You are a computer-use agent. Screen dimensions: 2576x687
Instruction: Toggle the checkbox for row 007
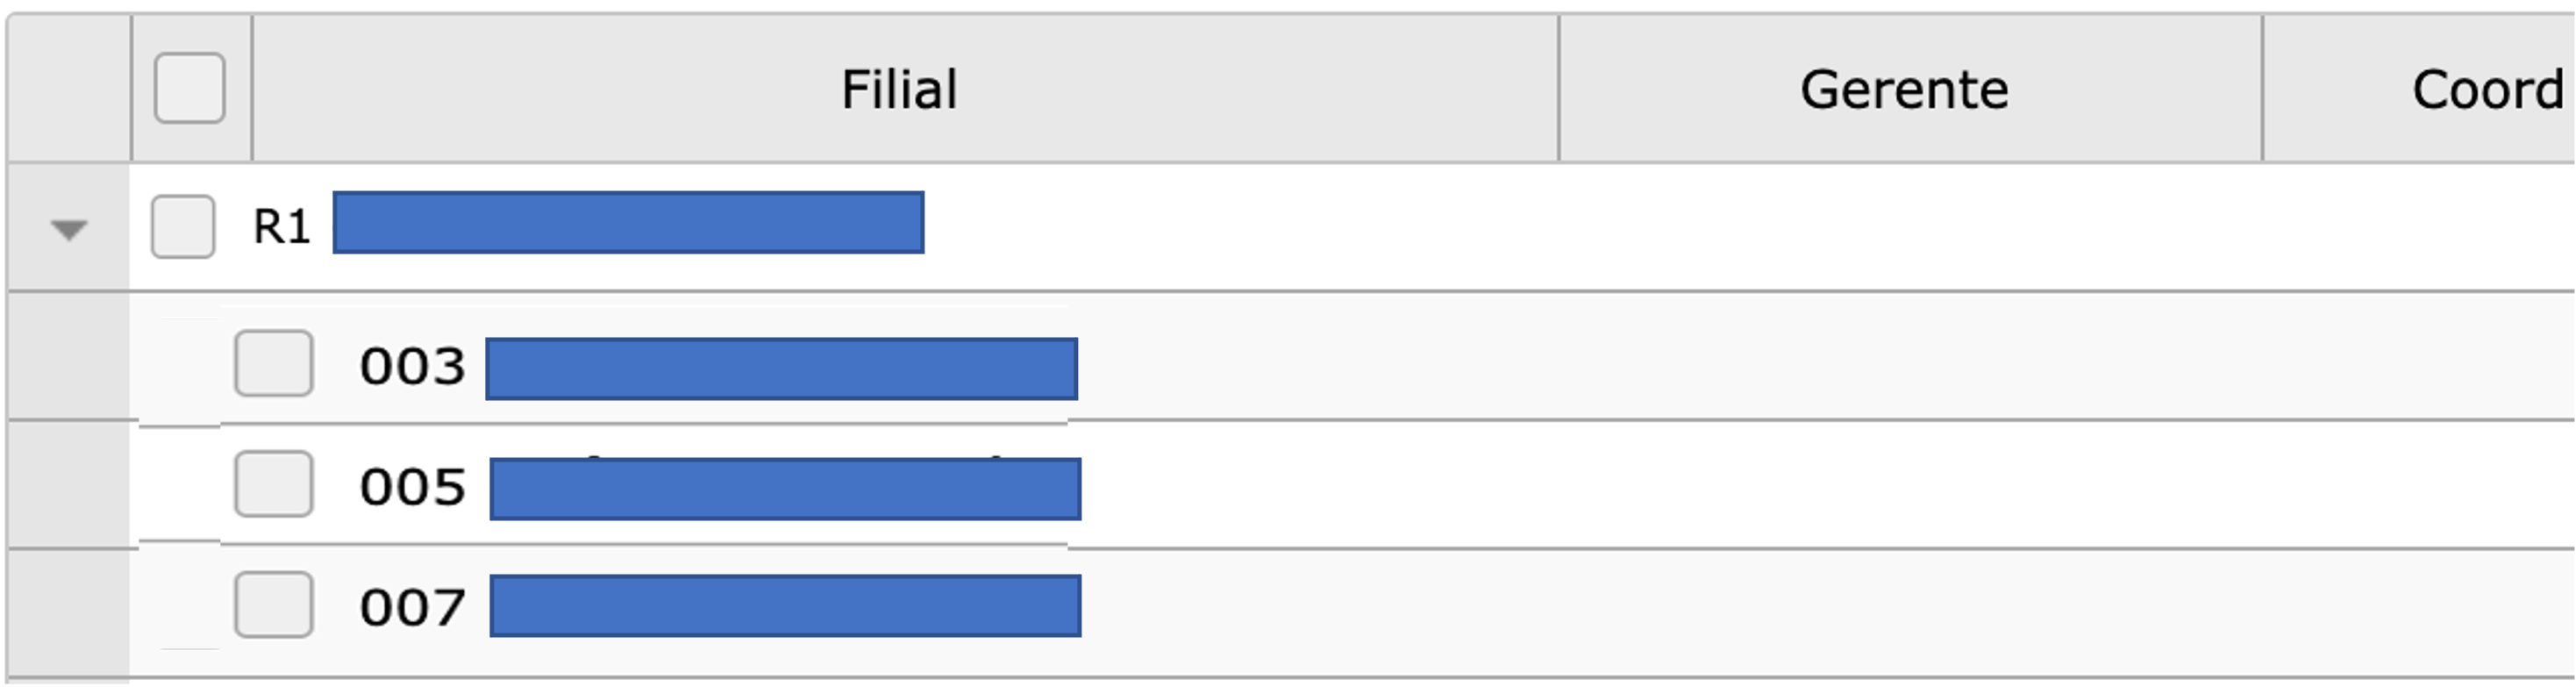tap(274, 605)
